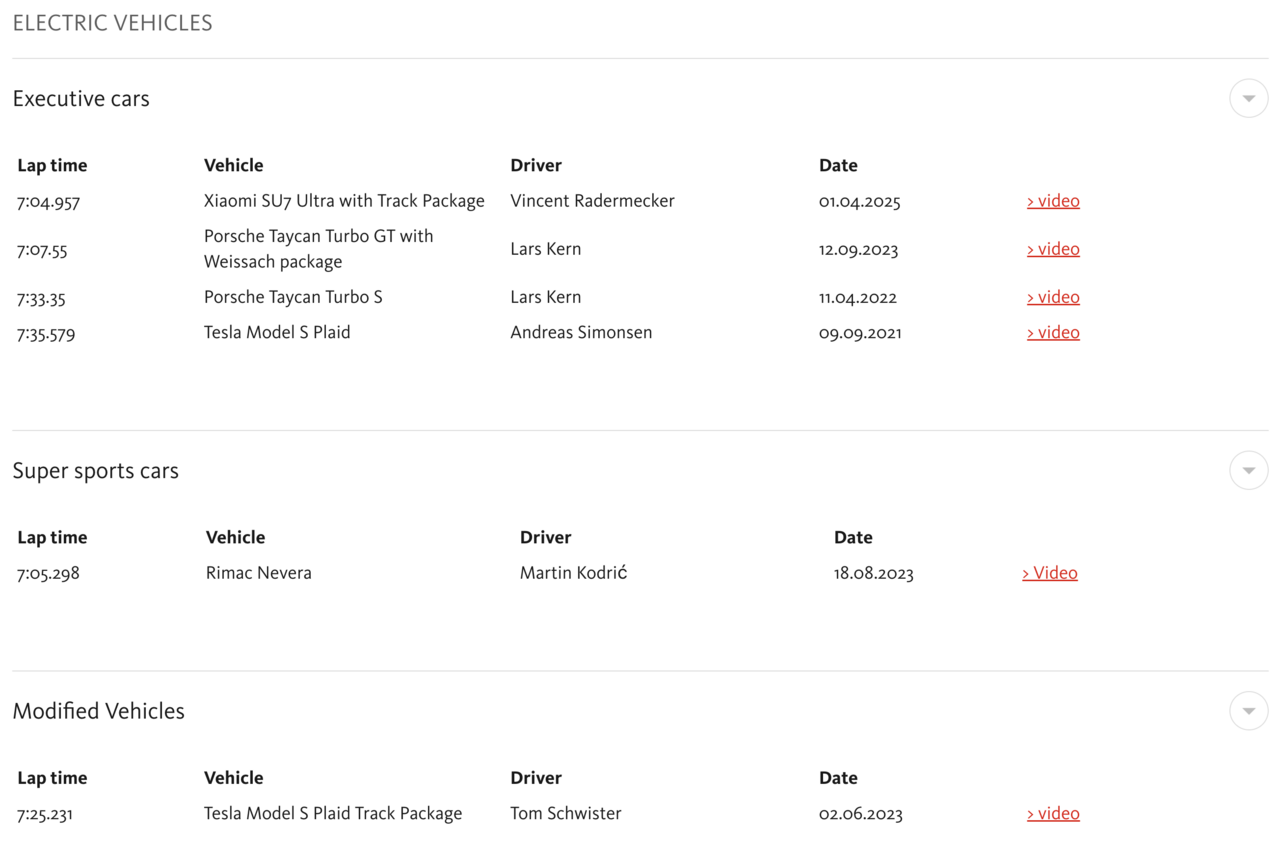Image resolution: width=1280 pixels, height=858 pixels.
Task: Open video for Porsche Taycan Turbo GT lap
Action: (x=1053, y=249)
